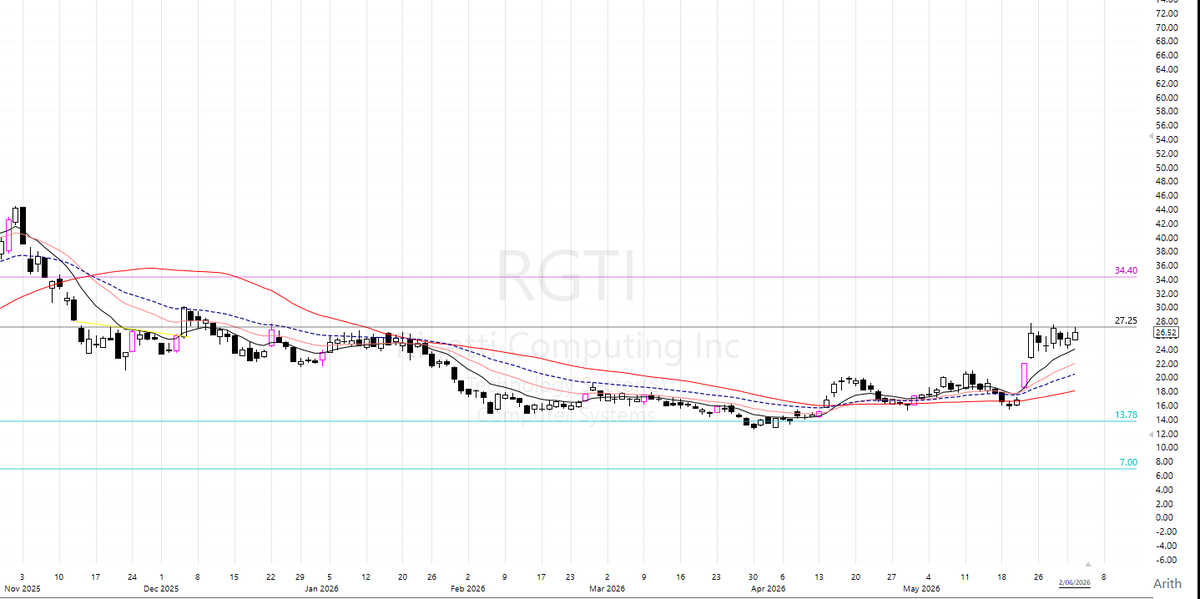Select the 13.78 support level label
This screenshot has width=1200, height=599.
tap(1125, 414)
